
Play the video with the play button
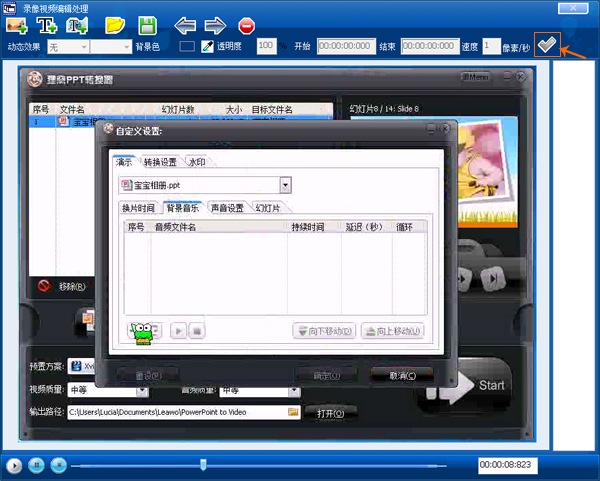pyautogui.click(x=15, y=466)
